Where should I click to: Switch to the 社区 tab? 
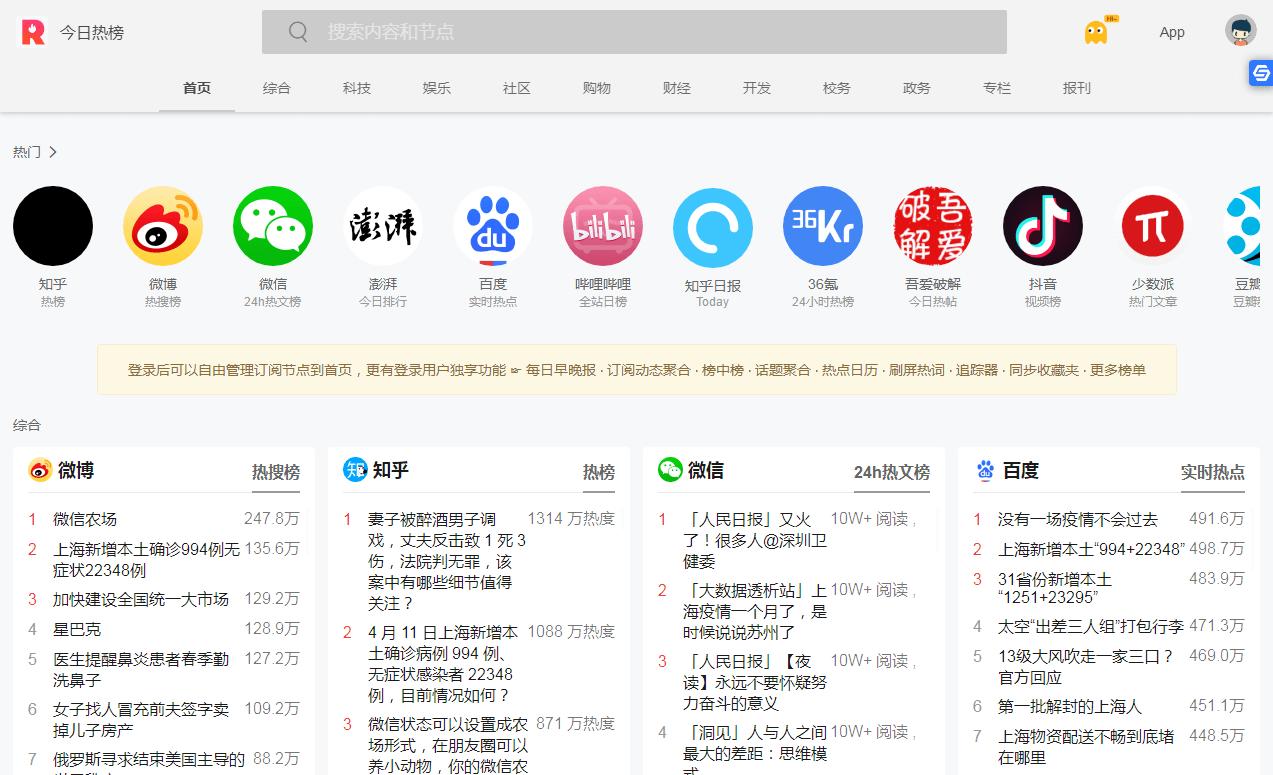(517, 88)
